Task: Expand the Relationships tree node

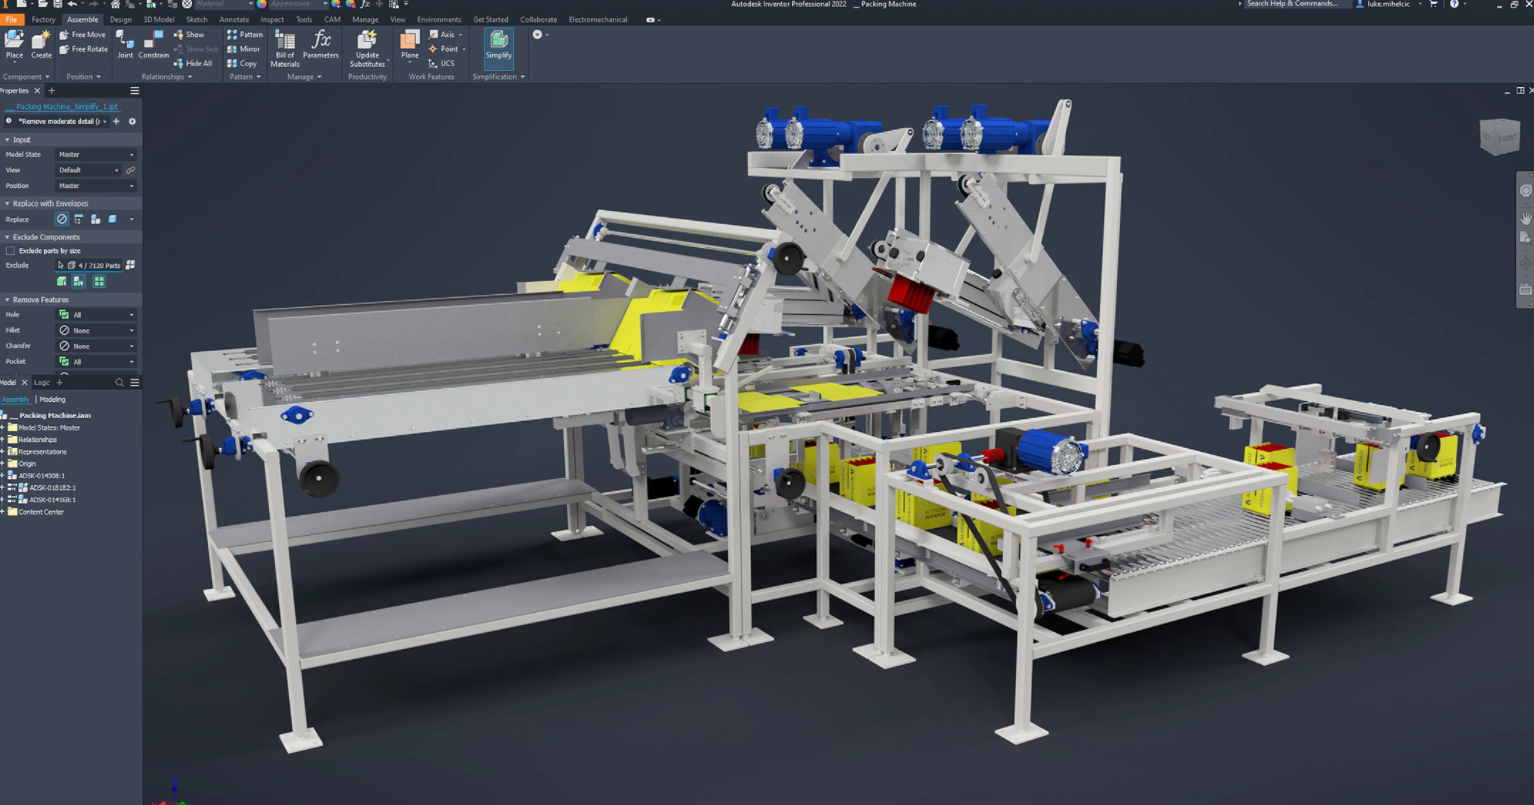Action: 4,440
